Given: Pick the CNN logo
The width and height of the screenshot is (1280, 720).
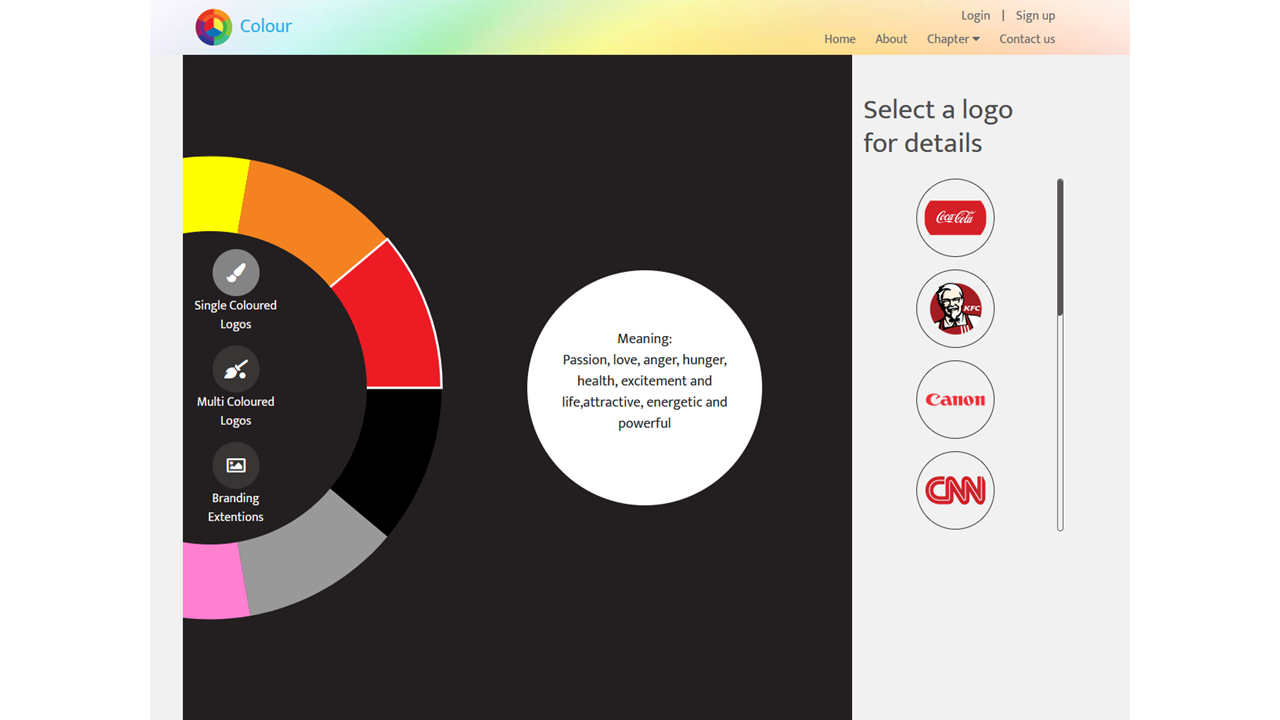Looking at the screenshot, I should tap(955, 490).
